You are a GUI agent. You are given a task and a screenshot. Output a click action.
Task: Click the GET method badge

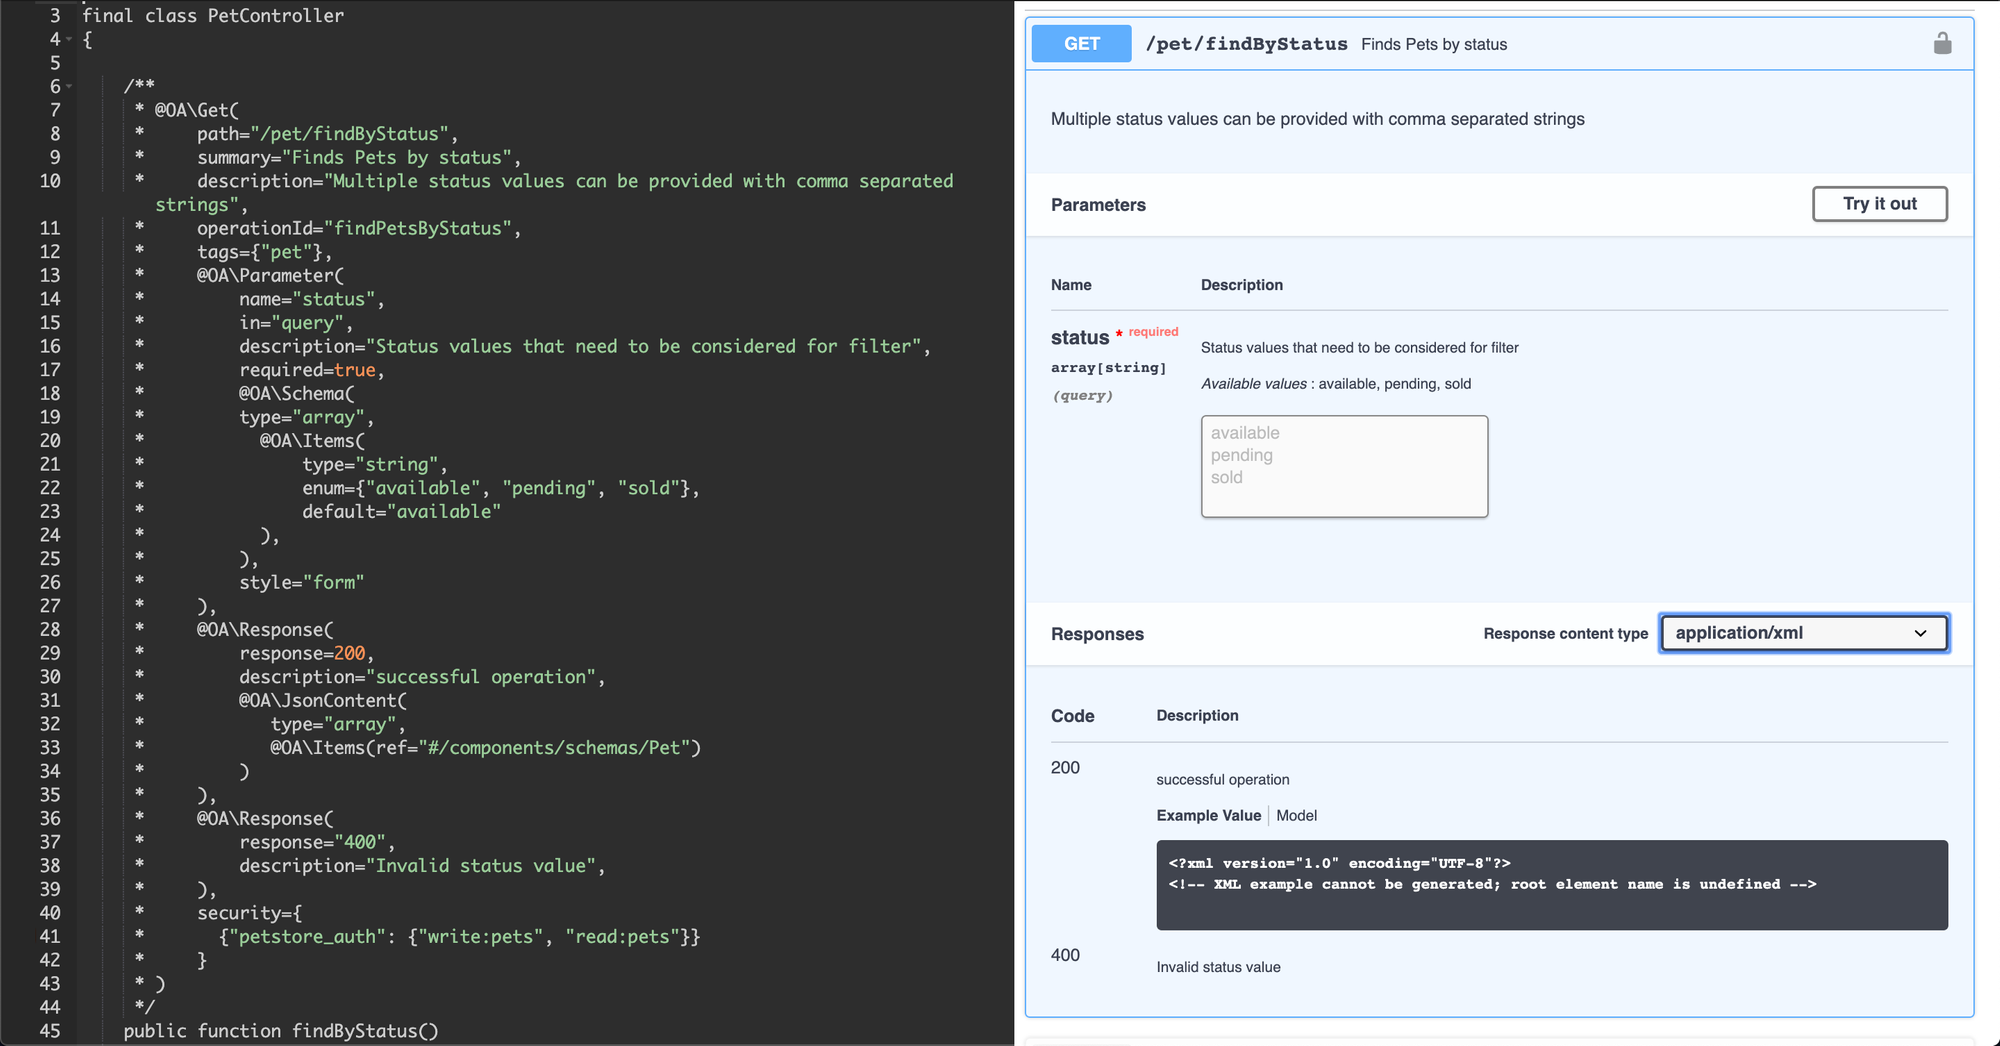(x=1081, y=44)
